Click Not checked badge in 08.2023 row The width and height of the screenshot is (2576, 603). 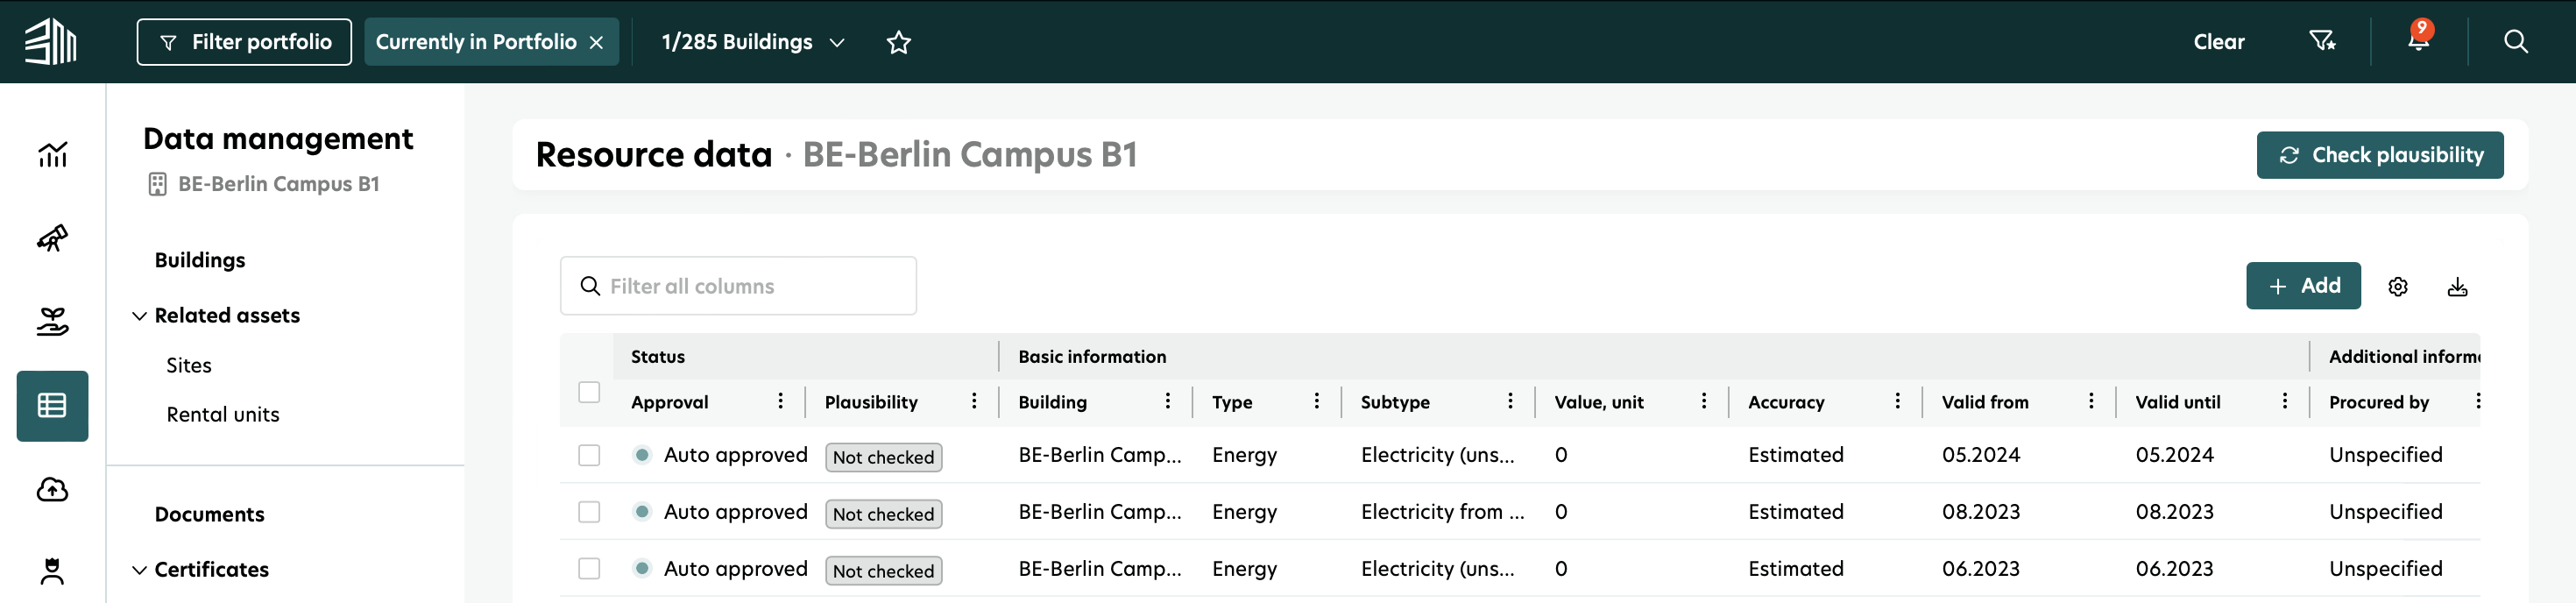[x=884, y=514]
